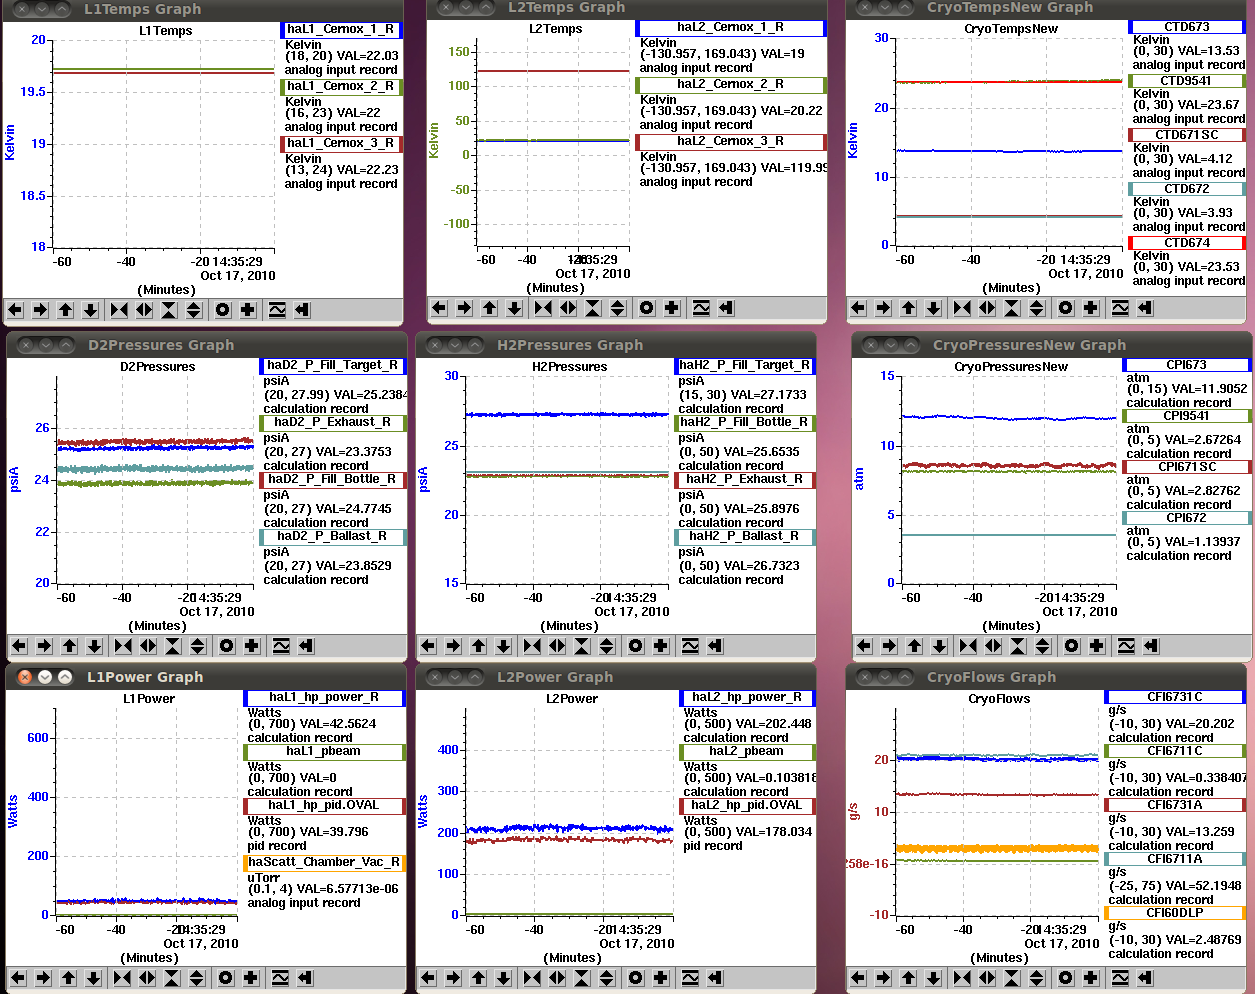Click wave-line icon in CryoTempsNew toolbar
The image size is (1255, 994).
click(x=1120, y=308)
